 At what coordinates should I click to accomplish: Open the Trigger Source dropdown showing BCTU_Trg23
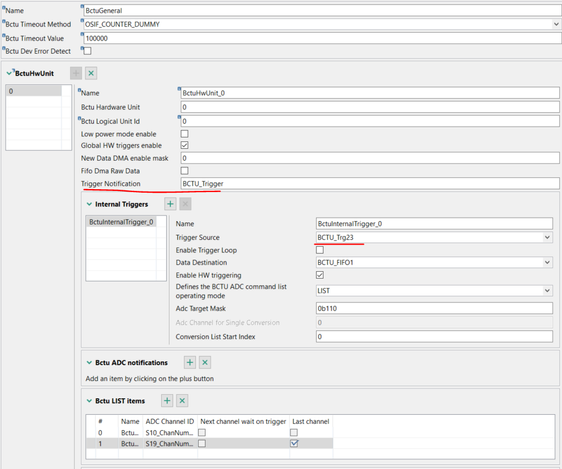547,237
